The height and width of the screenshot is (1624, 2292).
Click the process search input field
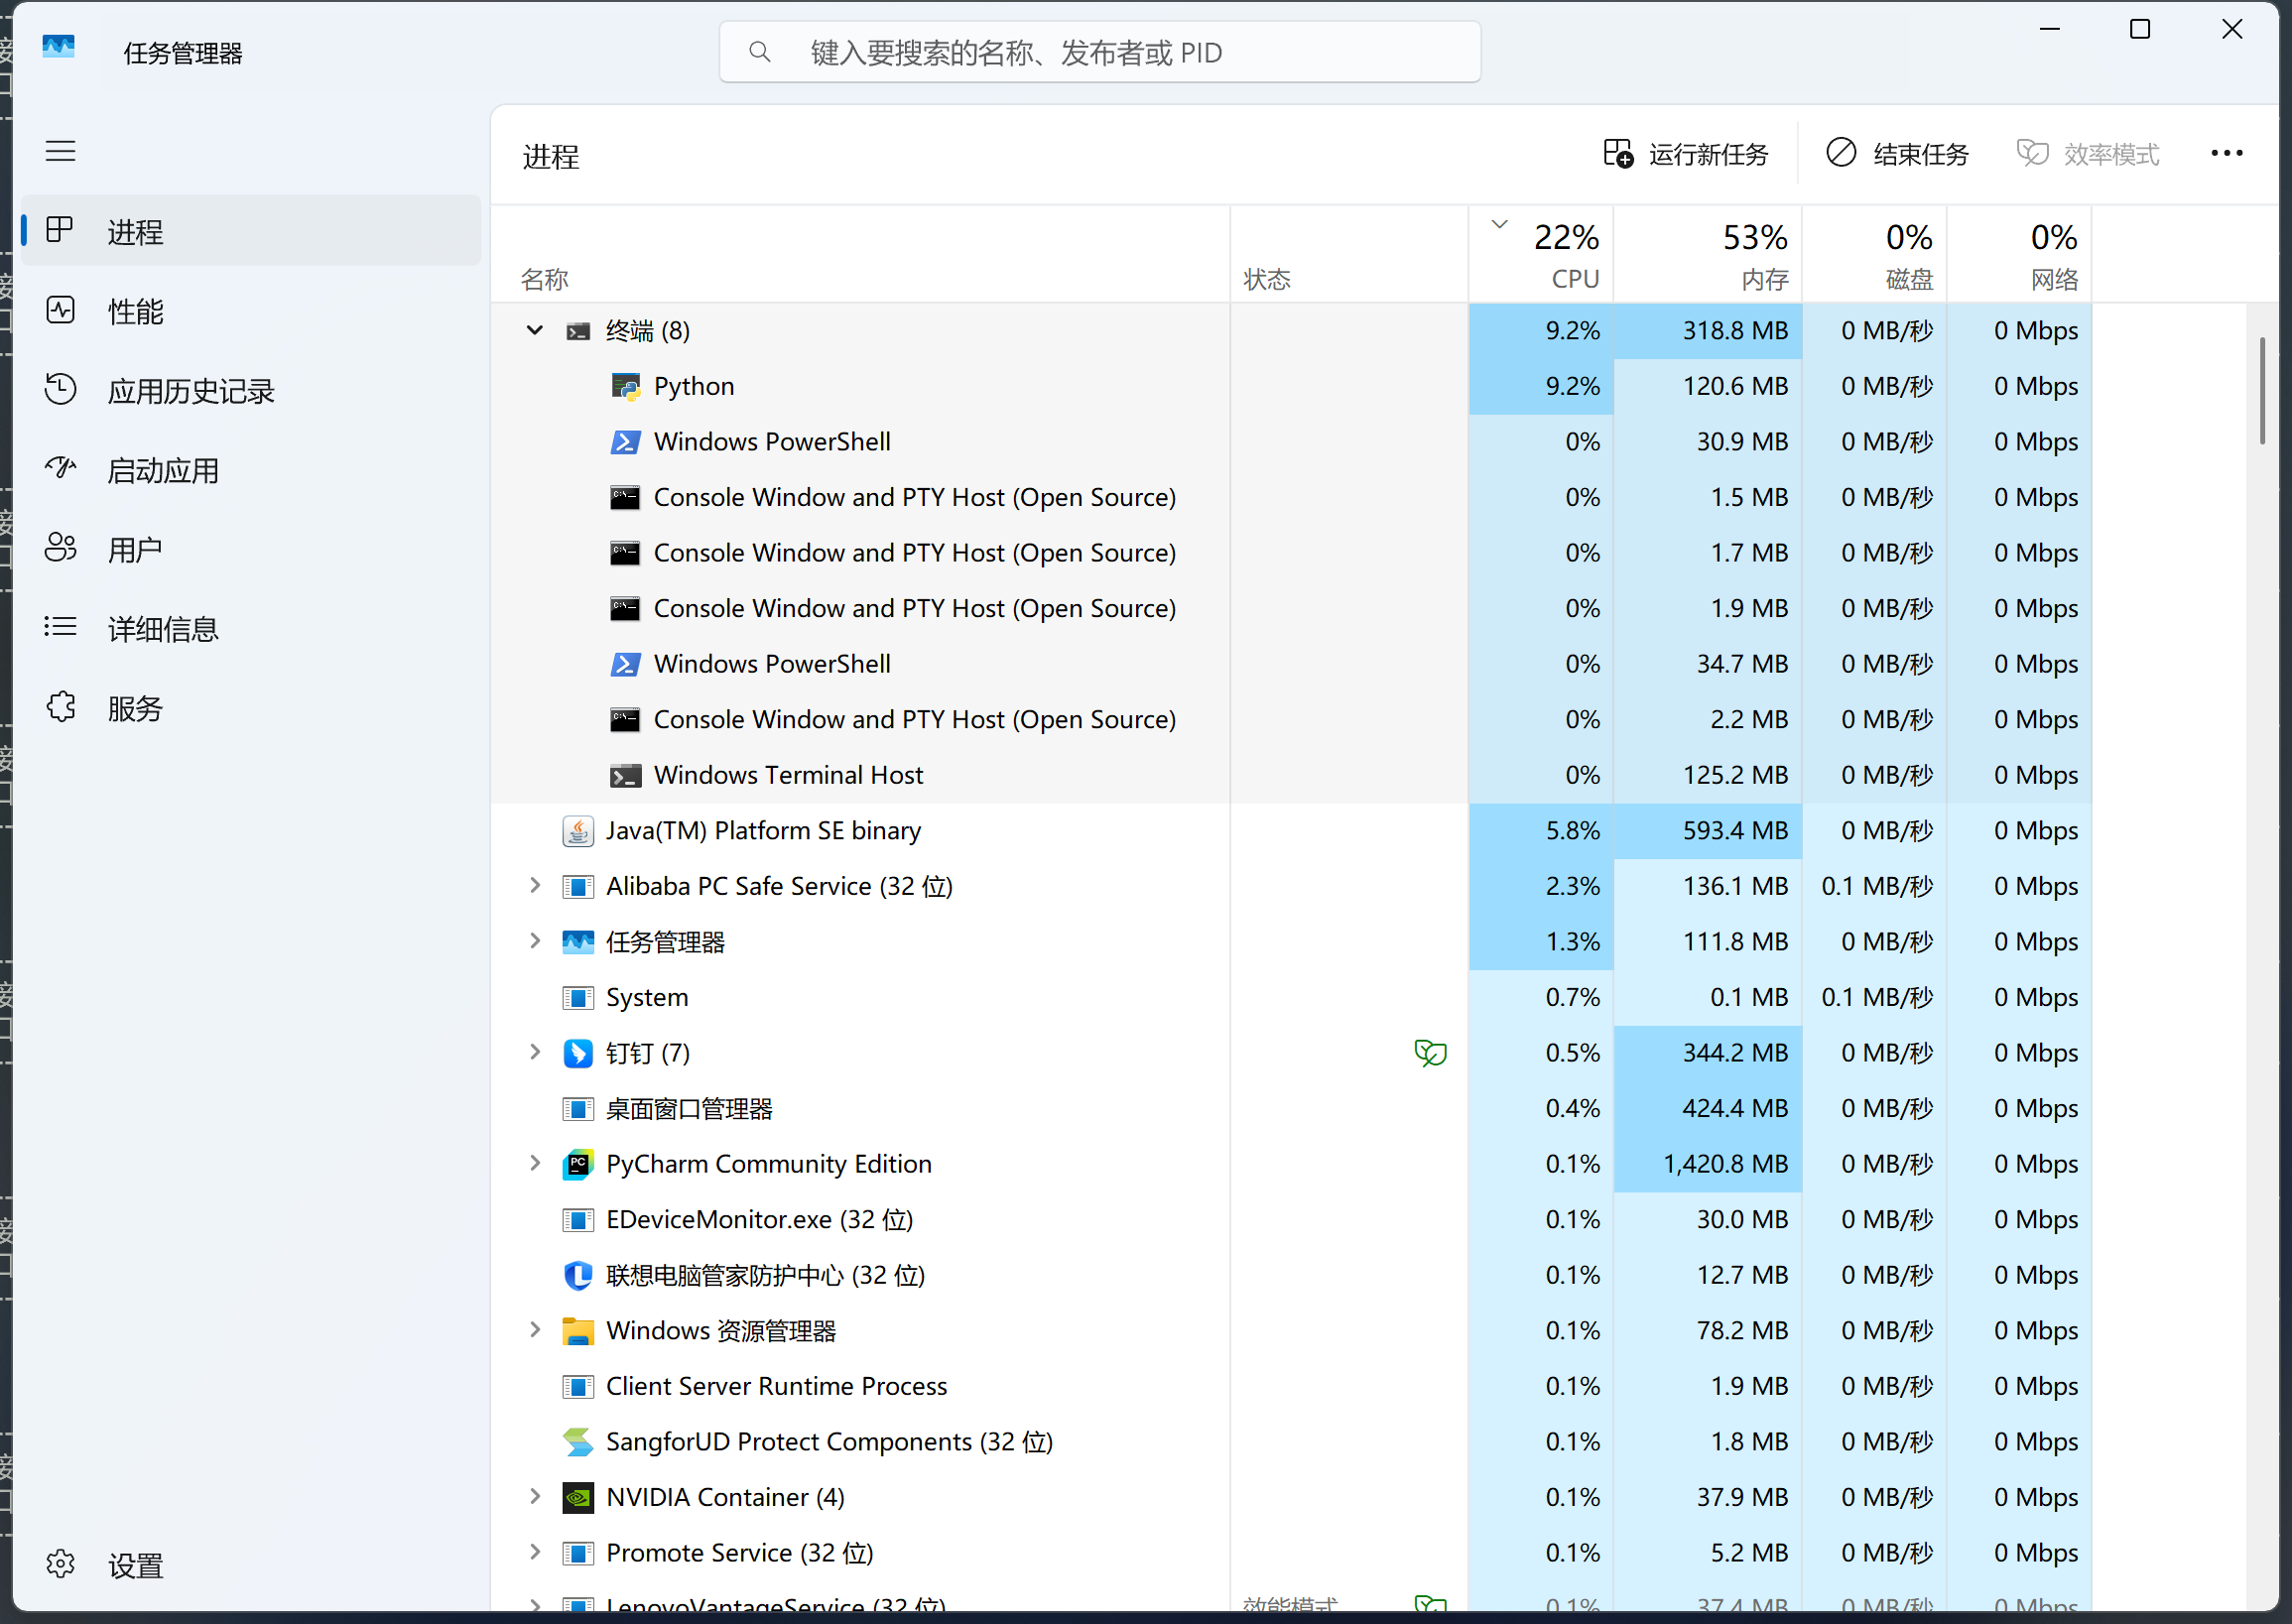point(1100,52)
